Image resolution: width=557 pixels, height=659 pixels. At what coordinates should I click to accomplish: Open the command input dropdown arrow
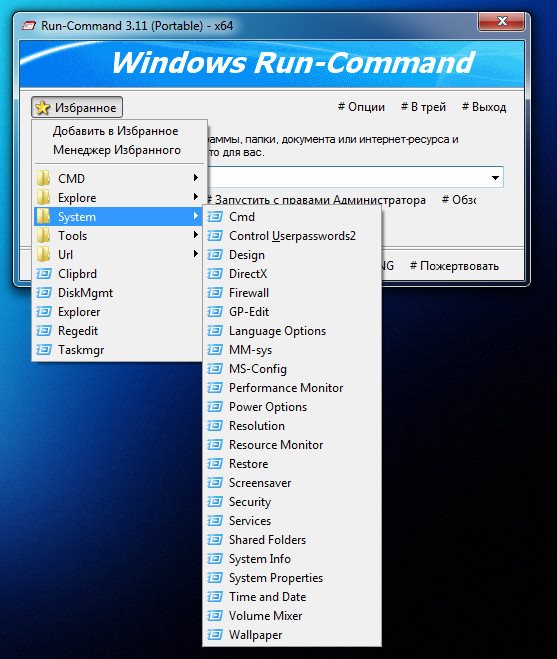(x=495, y=178)
